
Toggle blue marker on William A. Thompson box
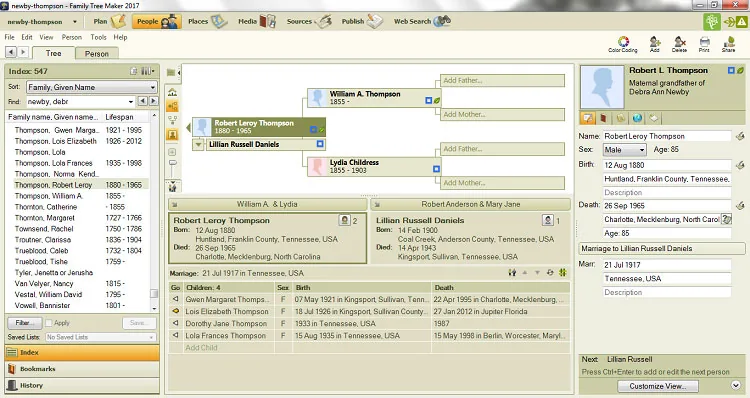click(x=429, y=100)
